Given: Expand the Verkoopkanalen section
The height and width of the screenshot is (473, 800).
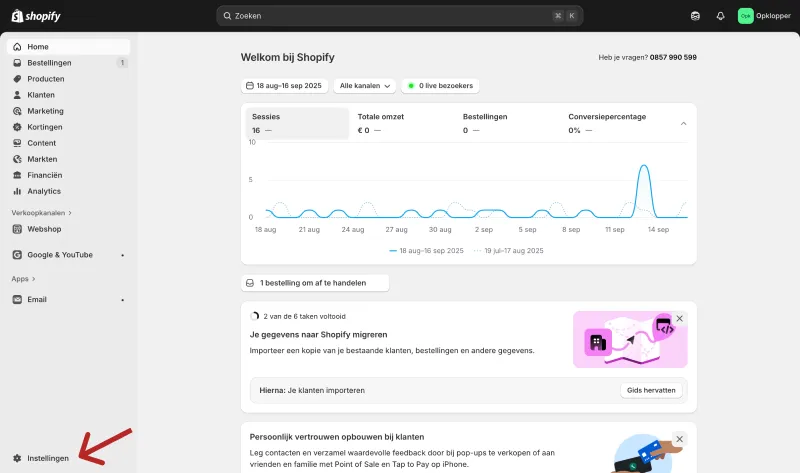Looking at the screenshot, I should (42, 213).
